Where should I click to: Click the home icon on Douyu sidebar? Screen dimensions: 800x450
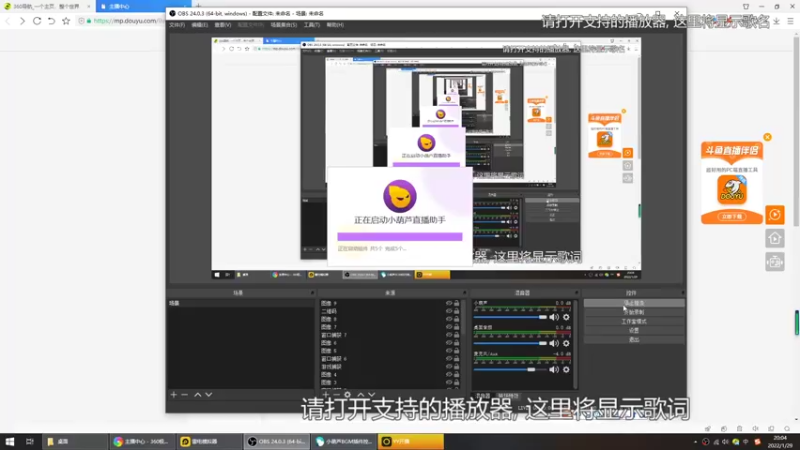coord(774,238)
